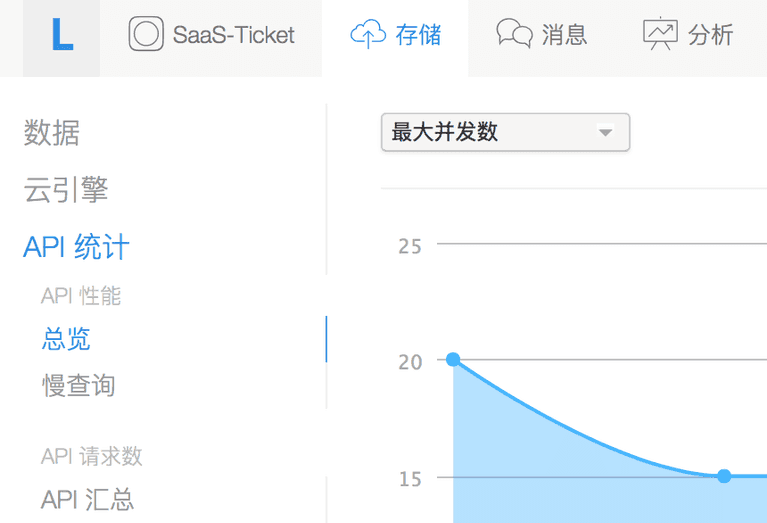Click the chat bubbles message icon
The width and height of the screenshot is (767, 523).
[x=514, y=35]
